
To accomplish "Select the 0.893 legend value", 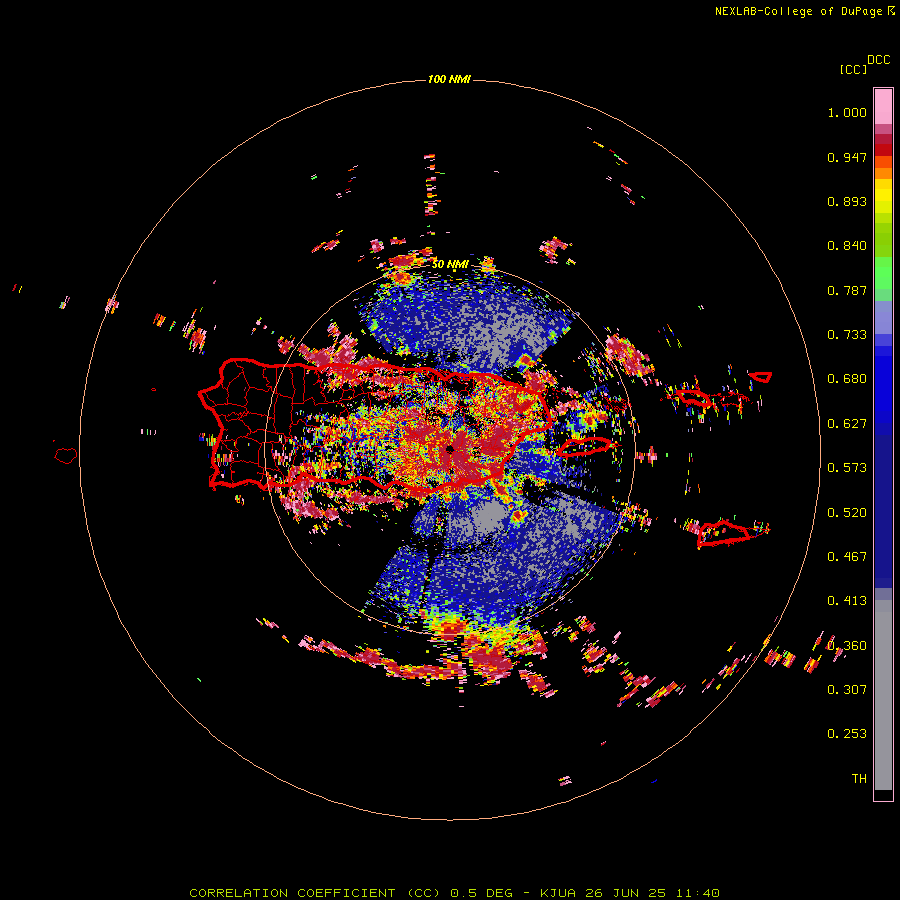I will (x=847, y=201).
